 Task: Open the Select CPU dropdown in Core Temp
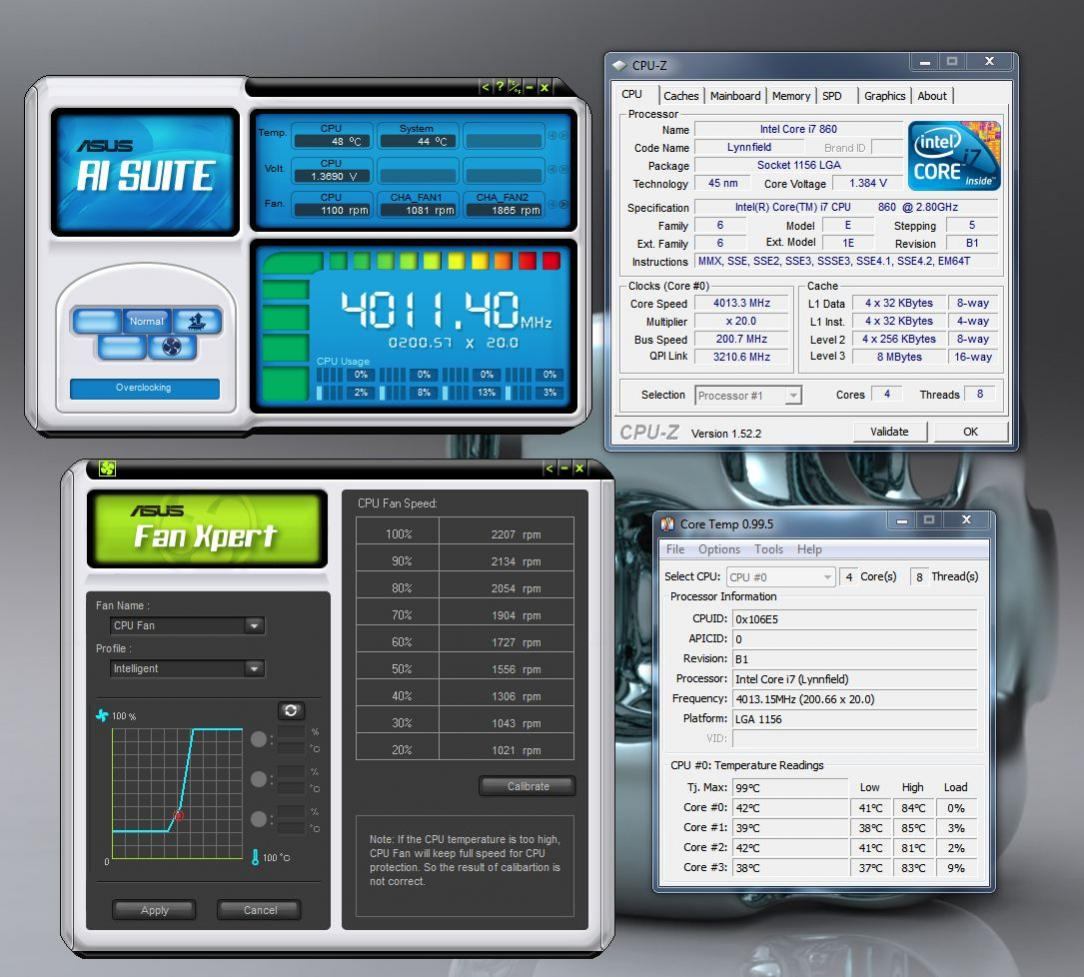point(781,577)
